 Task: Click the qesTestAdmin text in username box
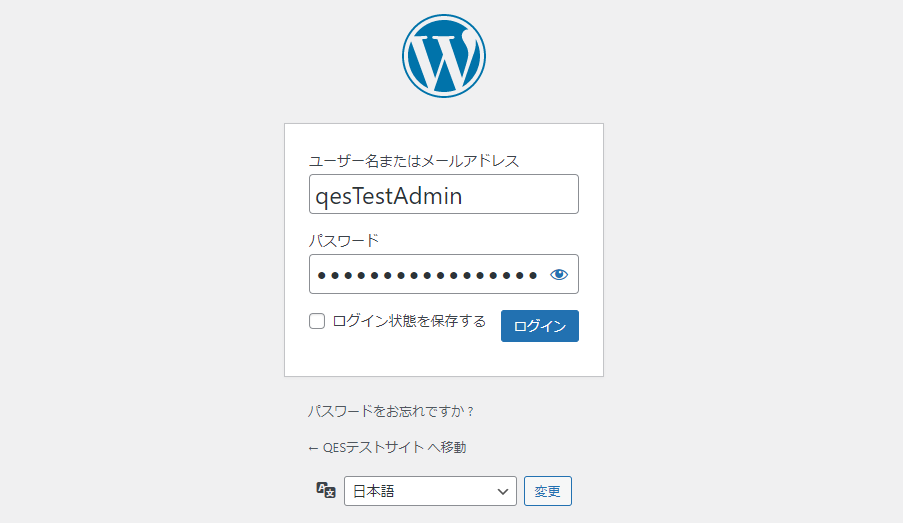point(389,195)
